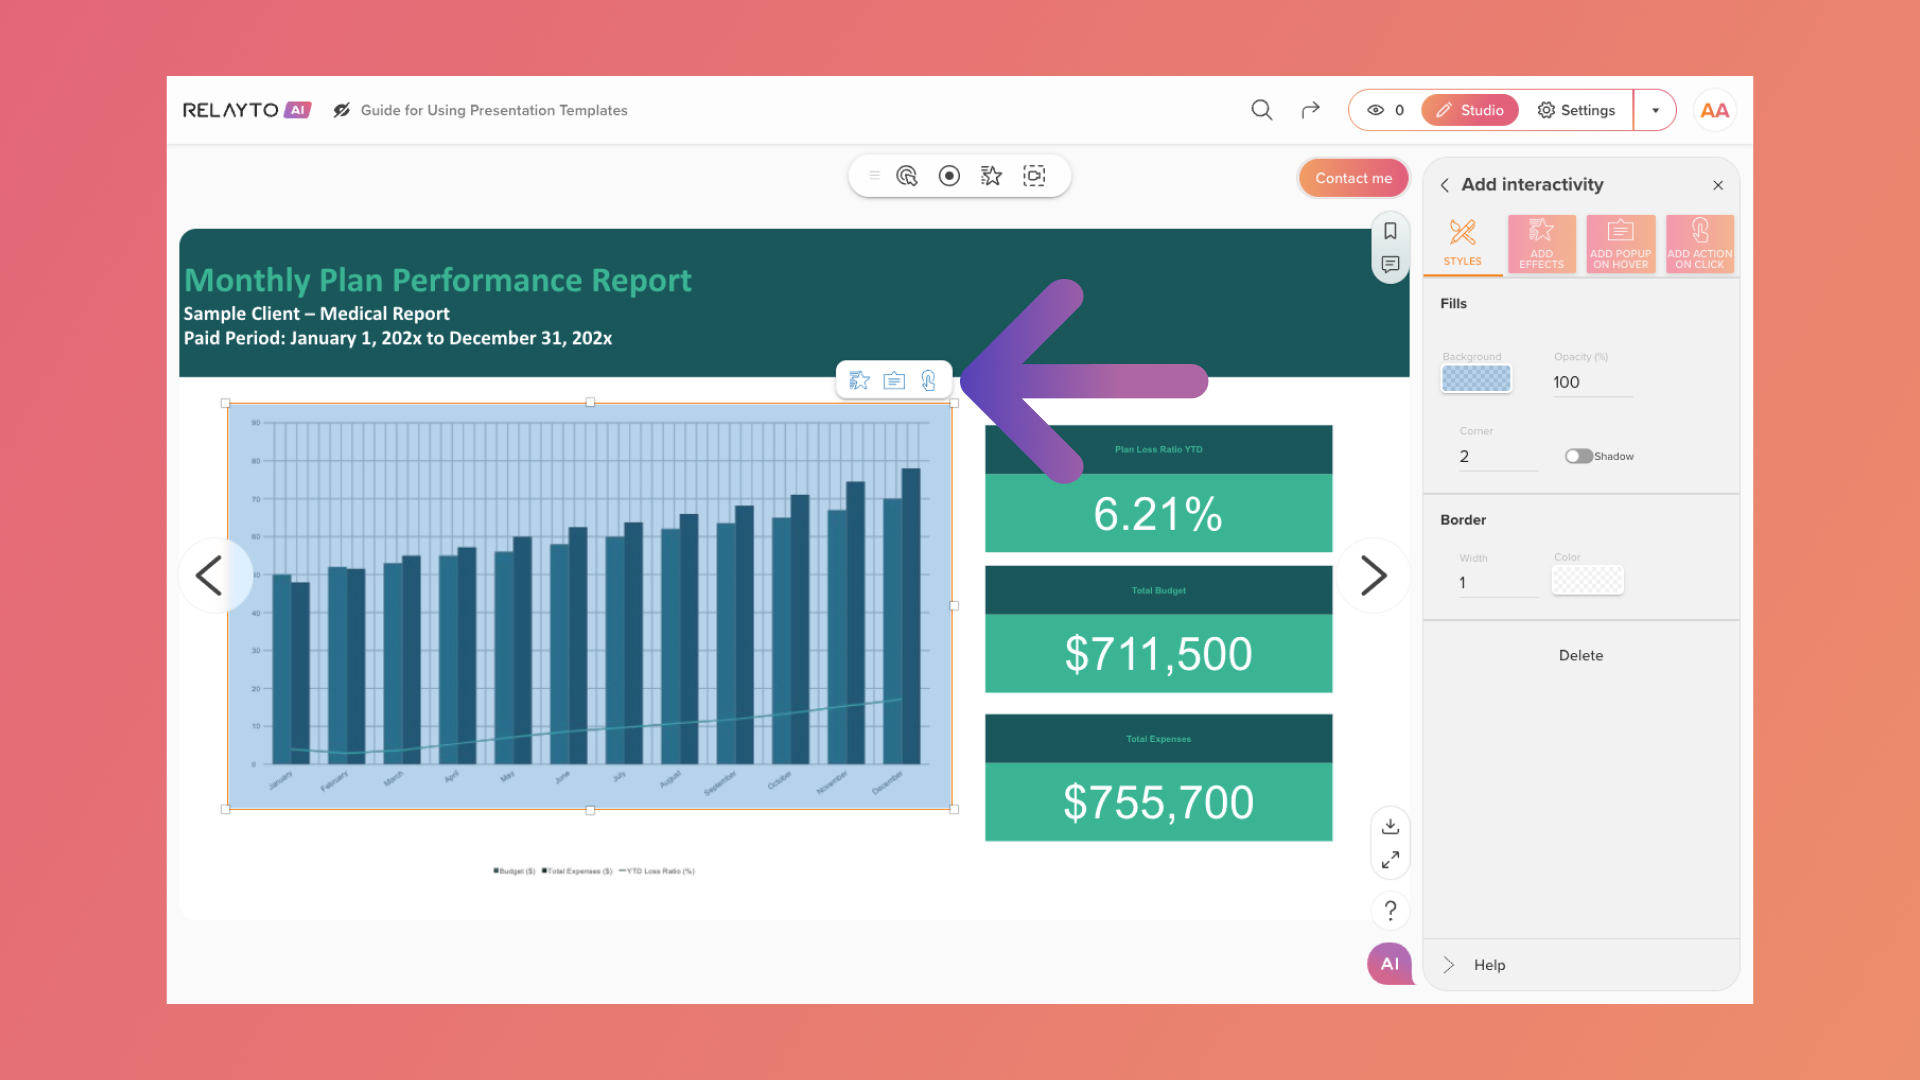Select the record circle tool in toolbar
Viewport: 1920px width, 1080px height.
point(949,176)
